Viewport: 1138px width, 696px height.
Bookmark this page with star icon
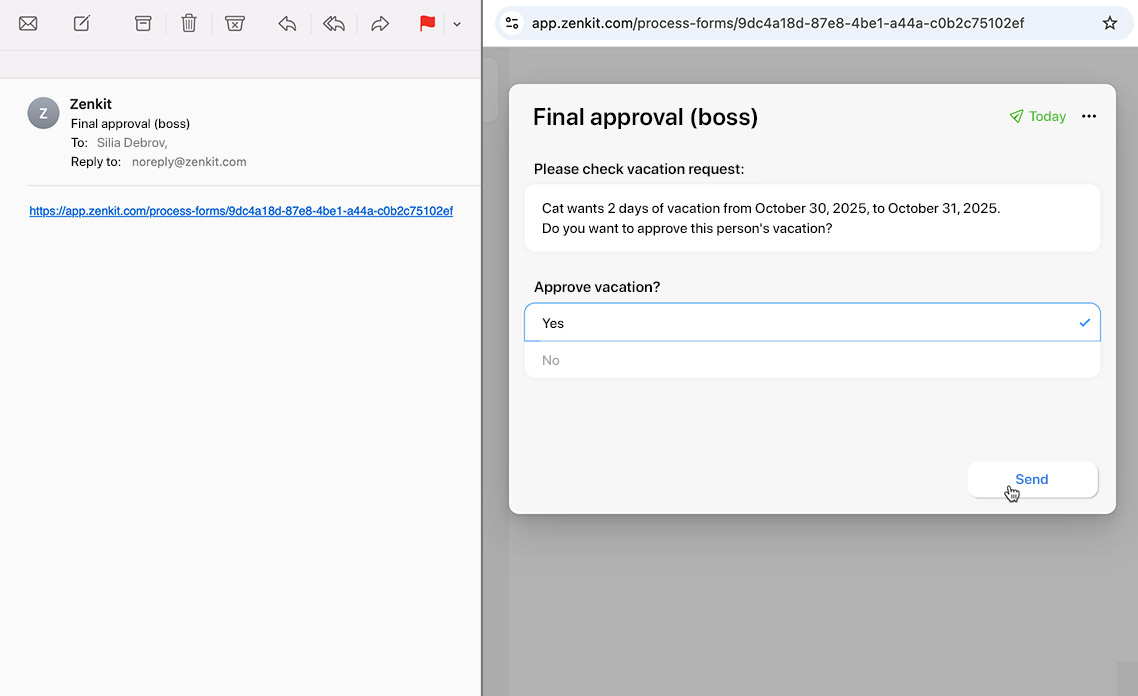(x=1109, y=23)
